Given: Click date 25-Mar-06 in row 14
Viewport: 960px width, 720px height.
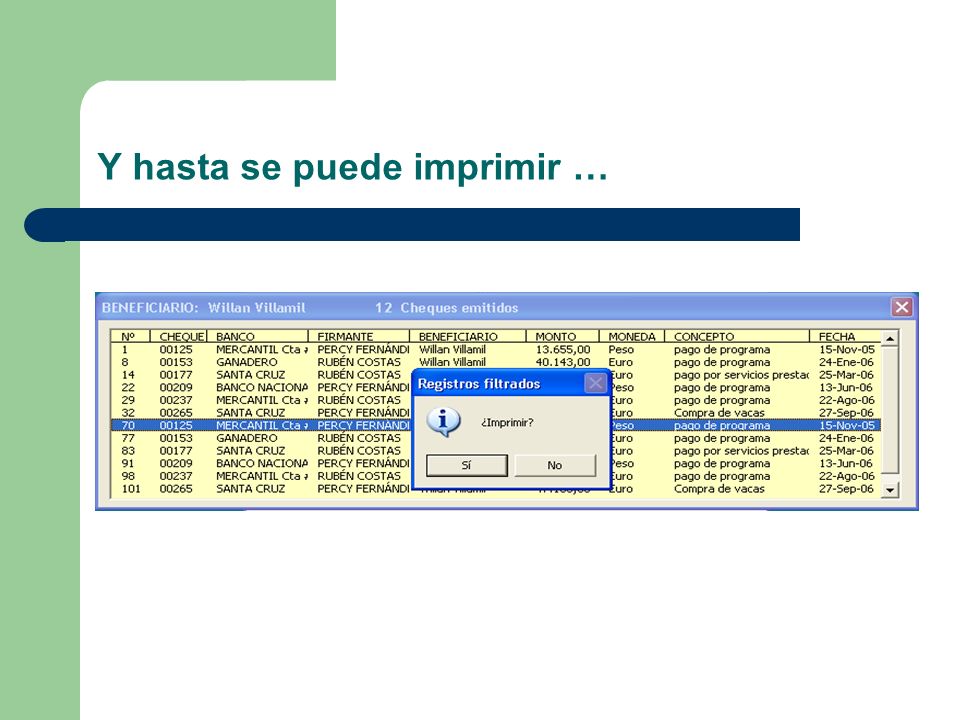Looking at the screenshot, I should (x=846, y=375).
